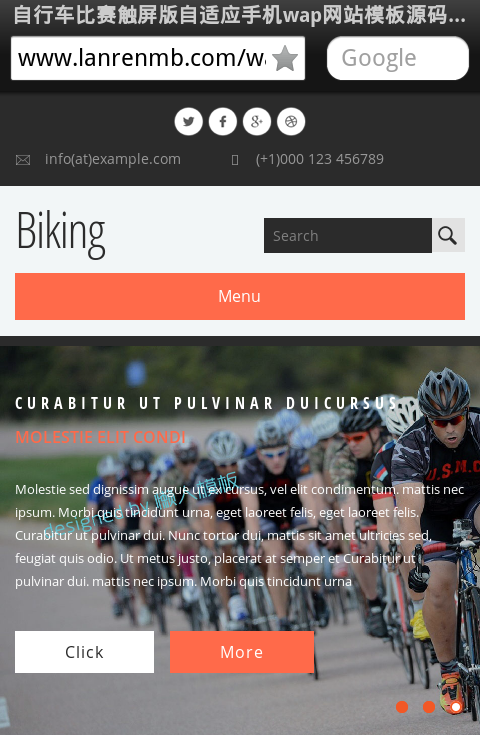480x735 pixels.
Task: Select the second slider pagination dot
Action: [x=429, y=707]
